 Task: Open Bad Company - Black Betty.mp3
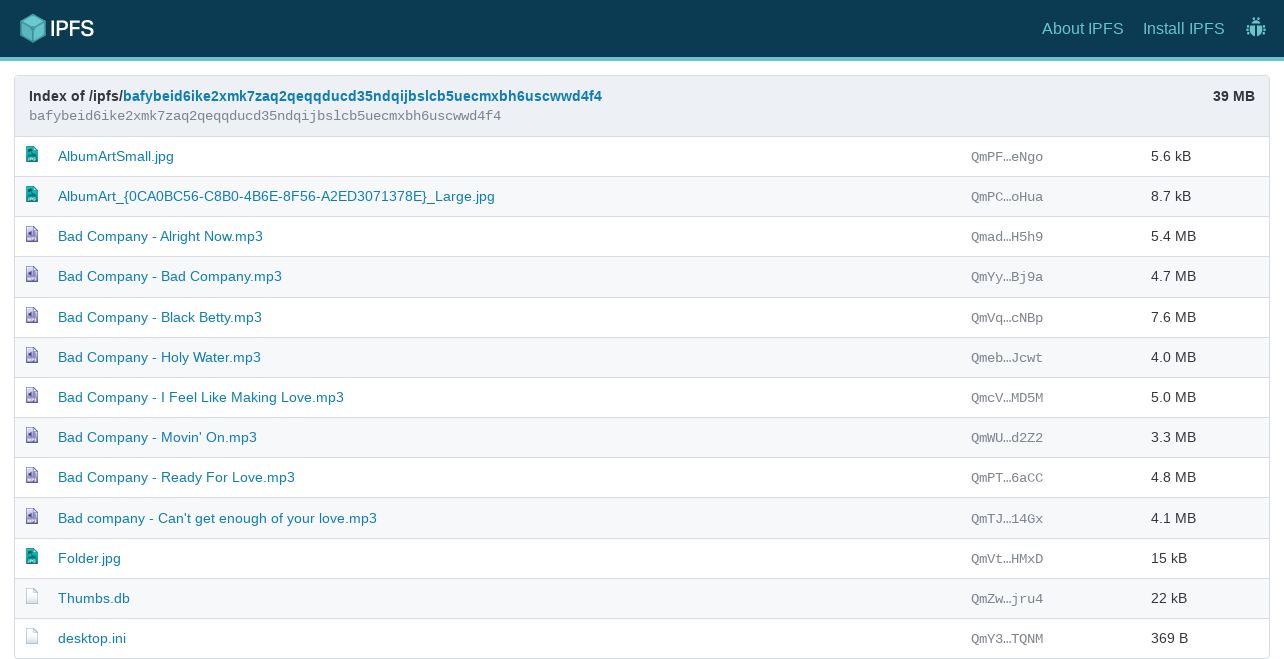pos(160,317)
